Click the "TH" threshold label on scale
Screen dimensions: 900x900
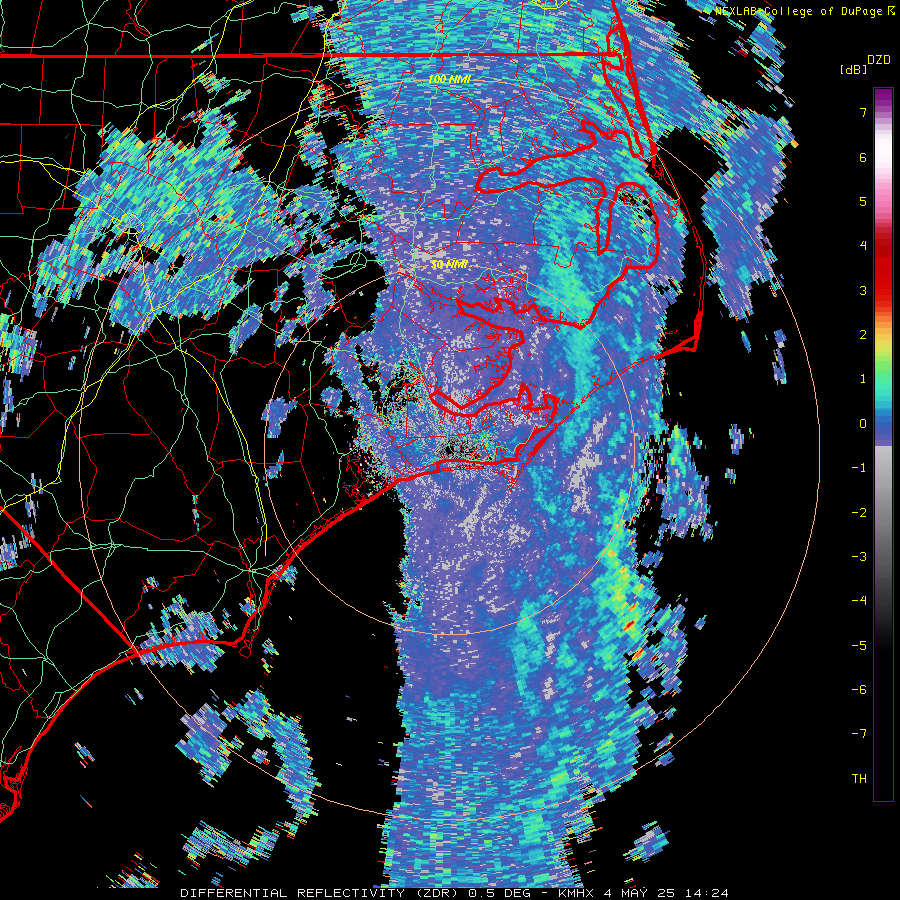tap(859, 779)
